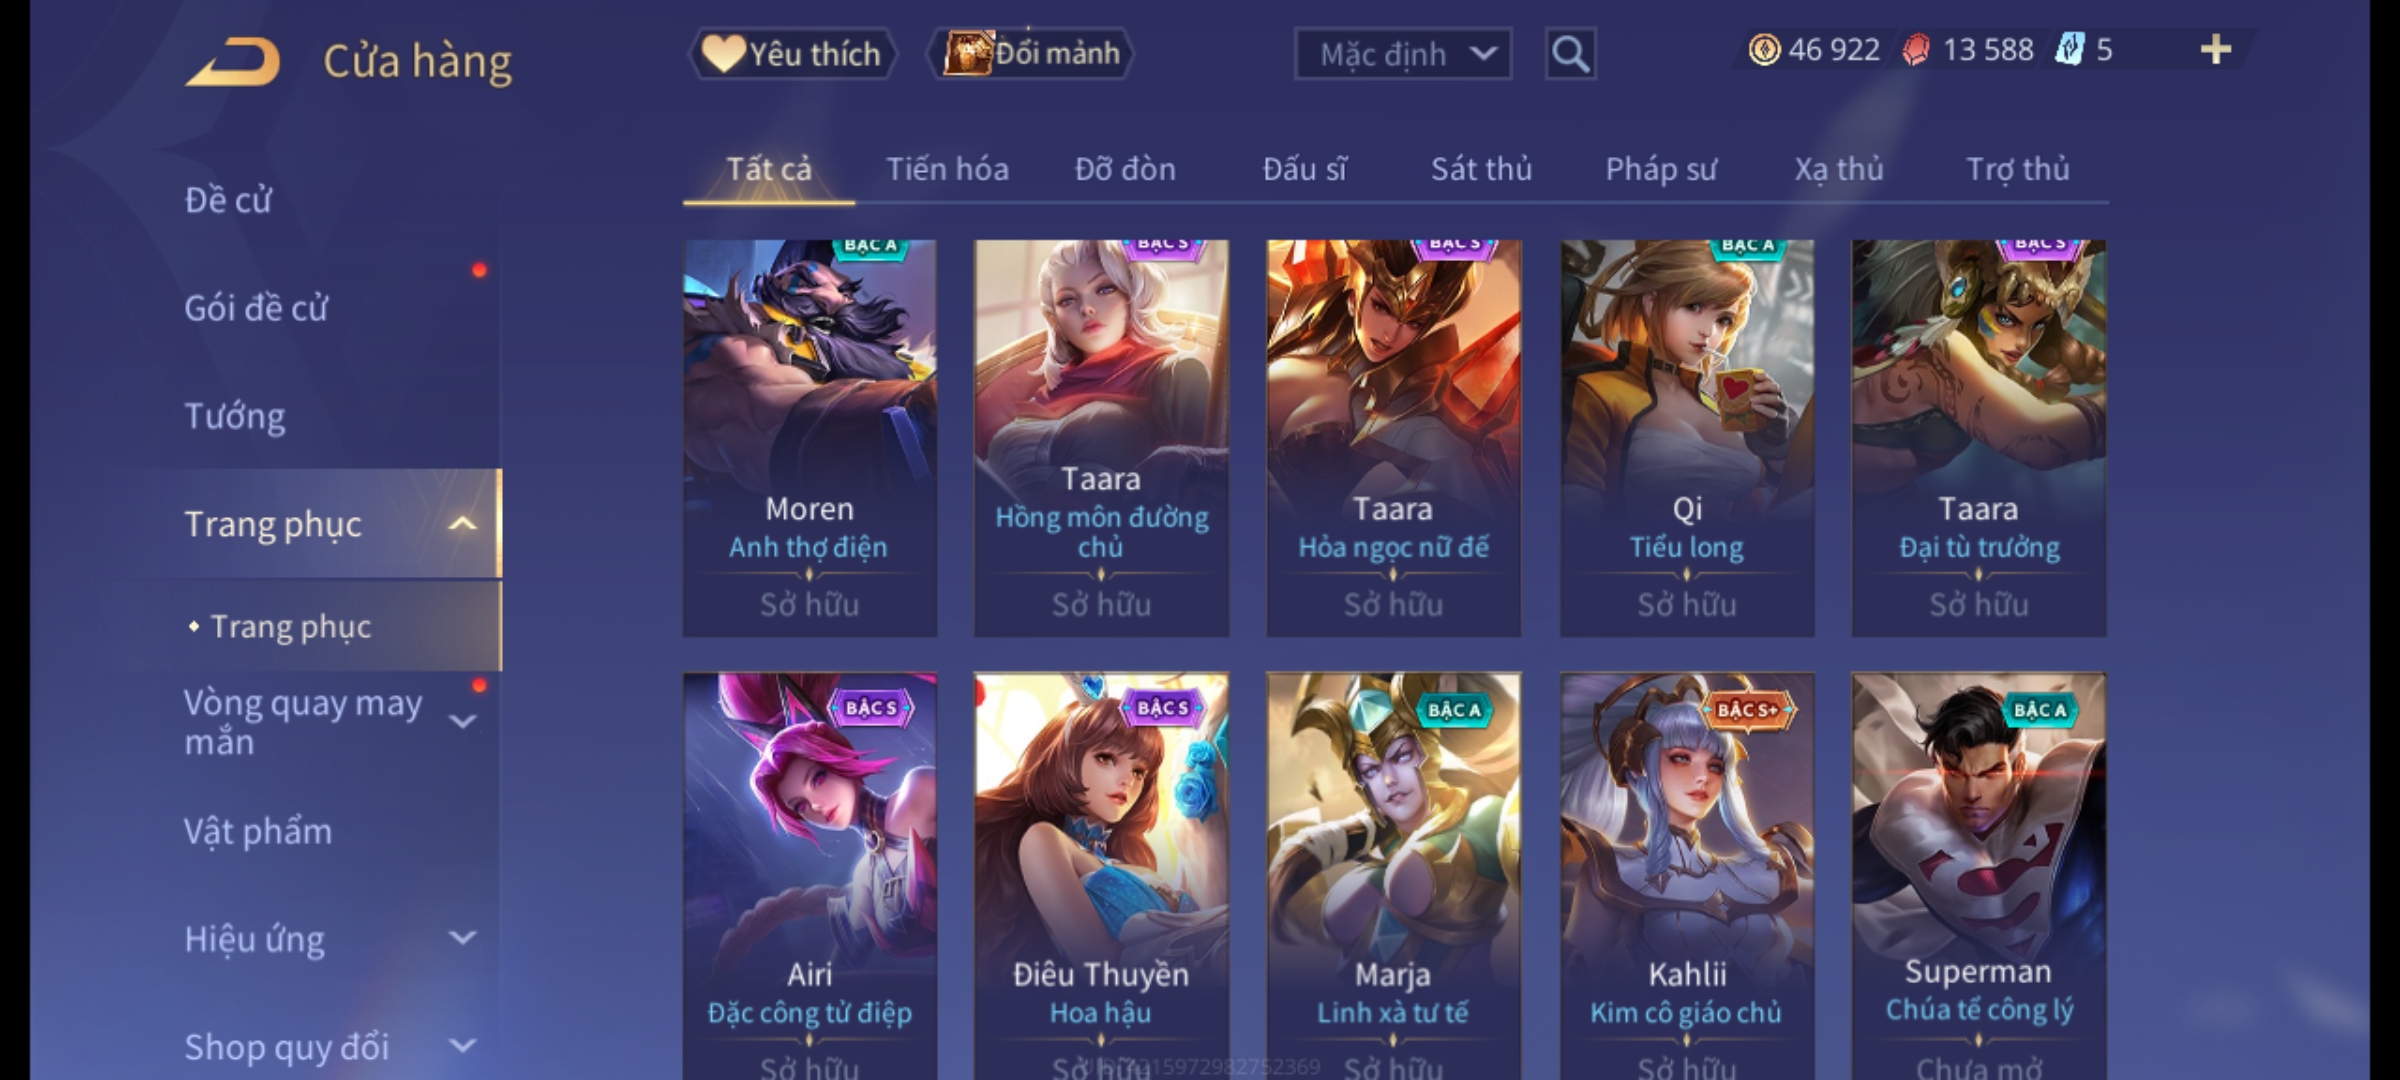Open Gói đề cử sidebar item

pos(256,308)
